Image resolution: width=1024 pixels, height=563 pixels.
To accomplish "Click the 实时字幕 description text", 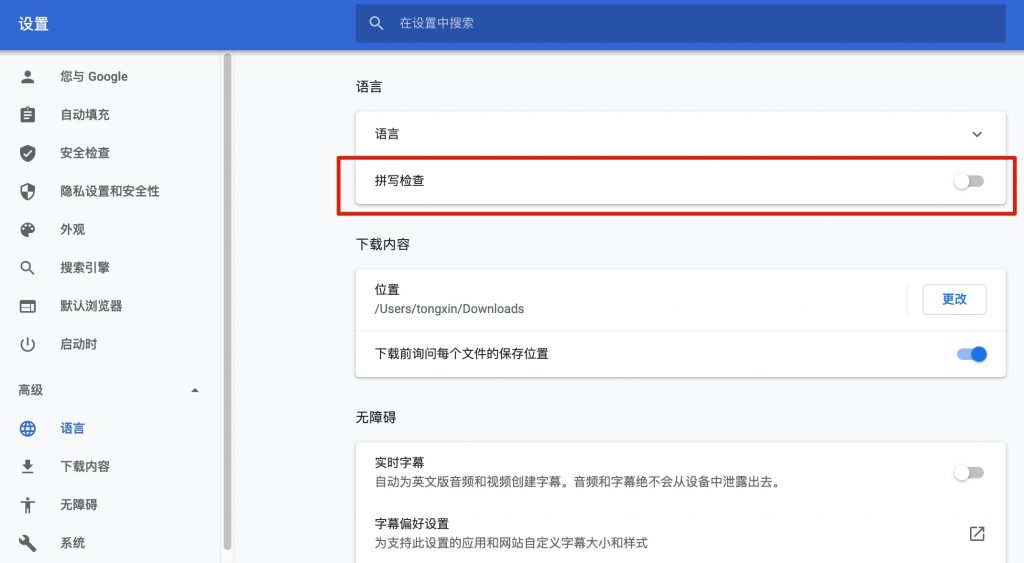I will pyautogui.click(x=577, y=482).
